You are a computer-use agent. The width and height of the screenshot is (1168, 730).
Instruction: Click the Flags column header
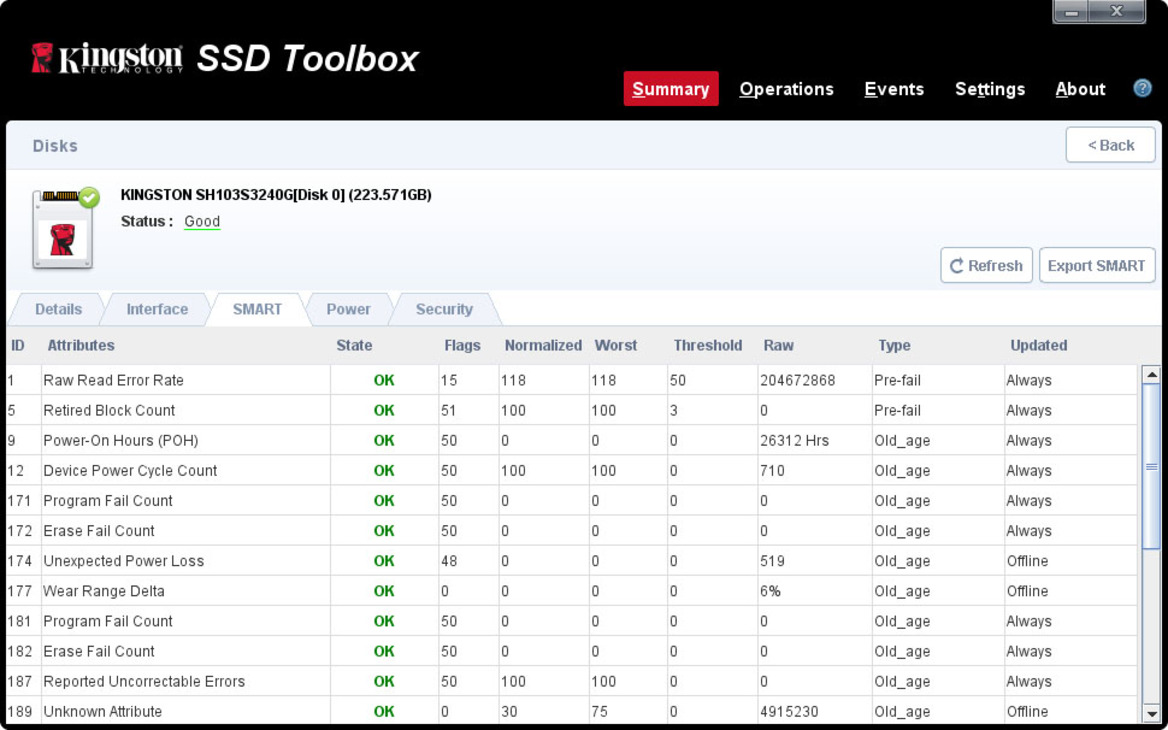pyautogui.click(x=462, y=345)
